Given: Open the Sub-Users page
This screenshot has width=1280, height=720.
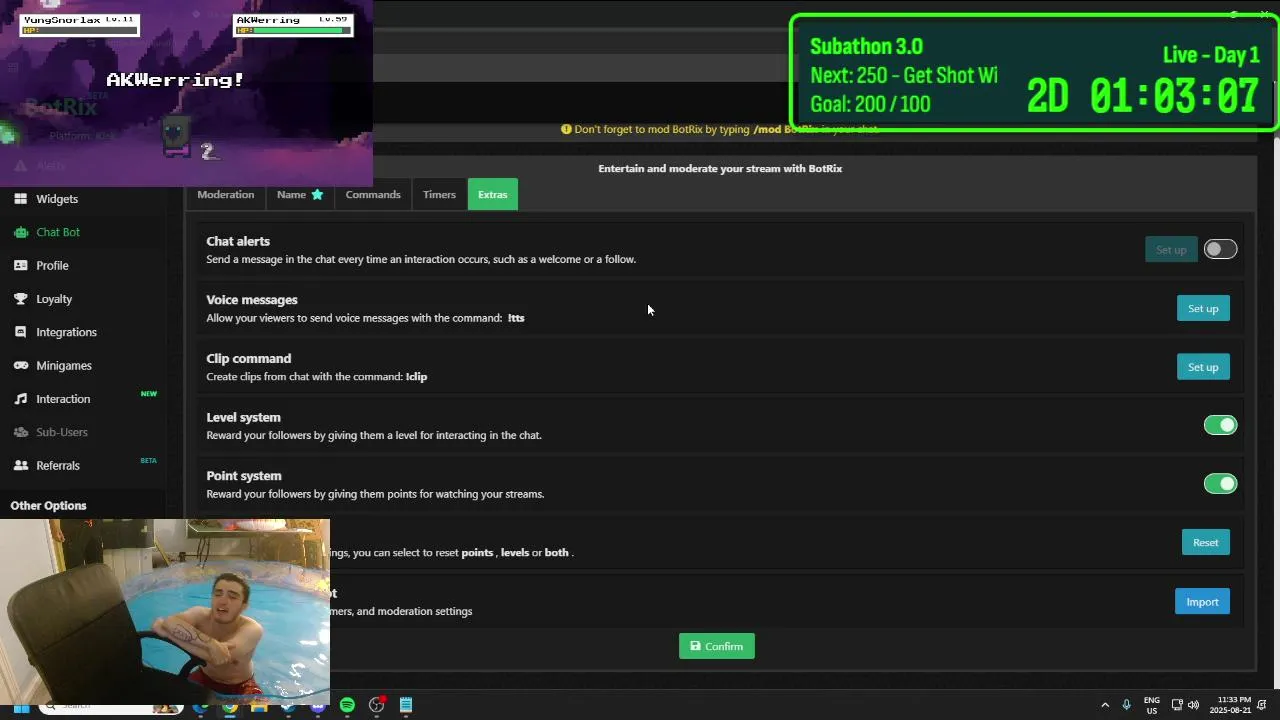Looking at the screenshot, I should [x=62, y=432].
